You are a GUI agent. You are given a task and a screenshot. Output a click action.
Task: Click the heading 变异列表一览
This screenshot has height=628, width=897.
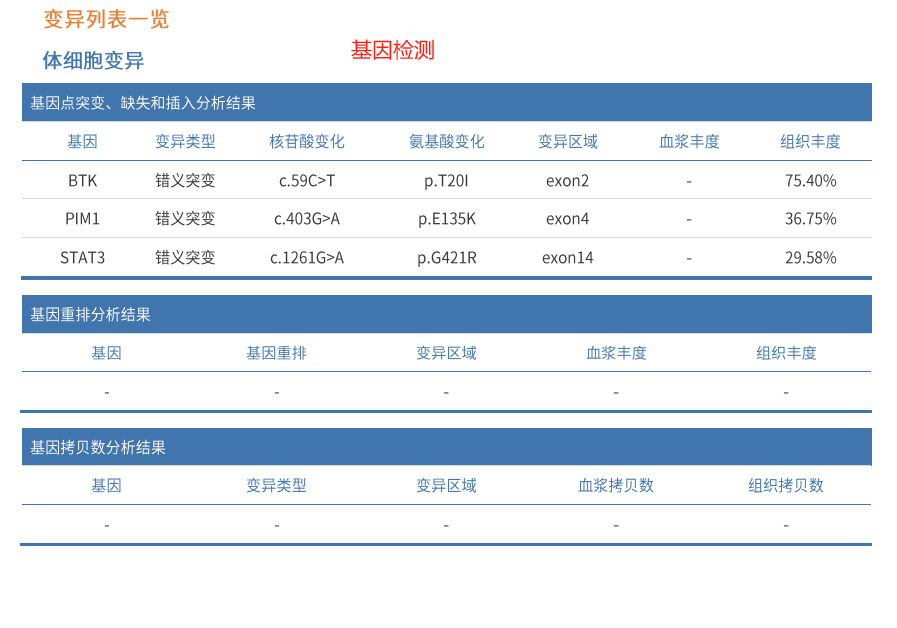click(106, 19)
